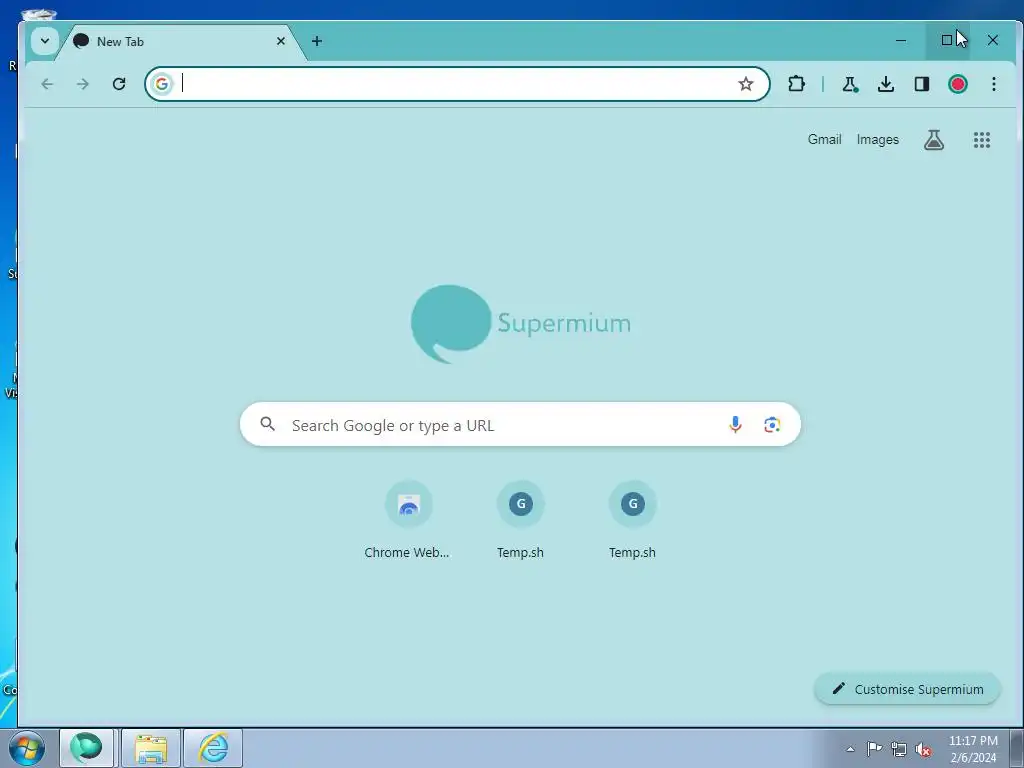Open File Explorer from the taskbar
This screenshot has height=768, width=1024.
[151, 748]
